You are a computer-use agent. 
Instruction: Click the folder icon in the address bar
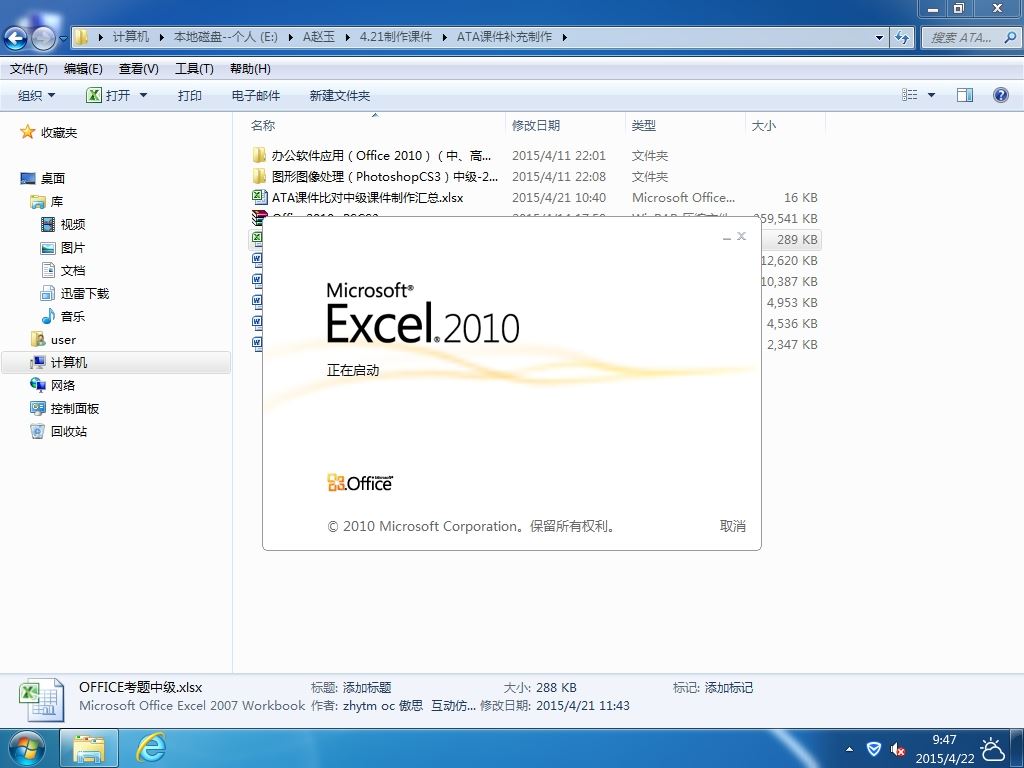[80, 37]
